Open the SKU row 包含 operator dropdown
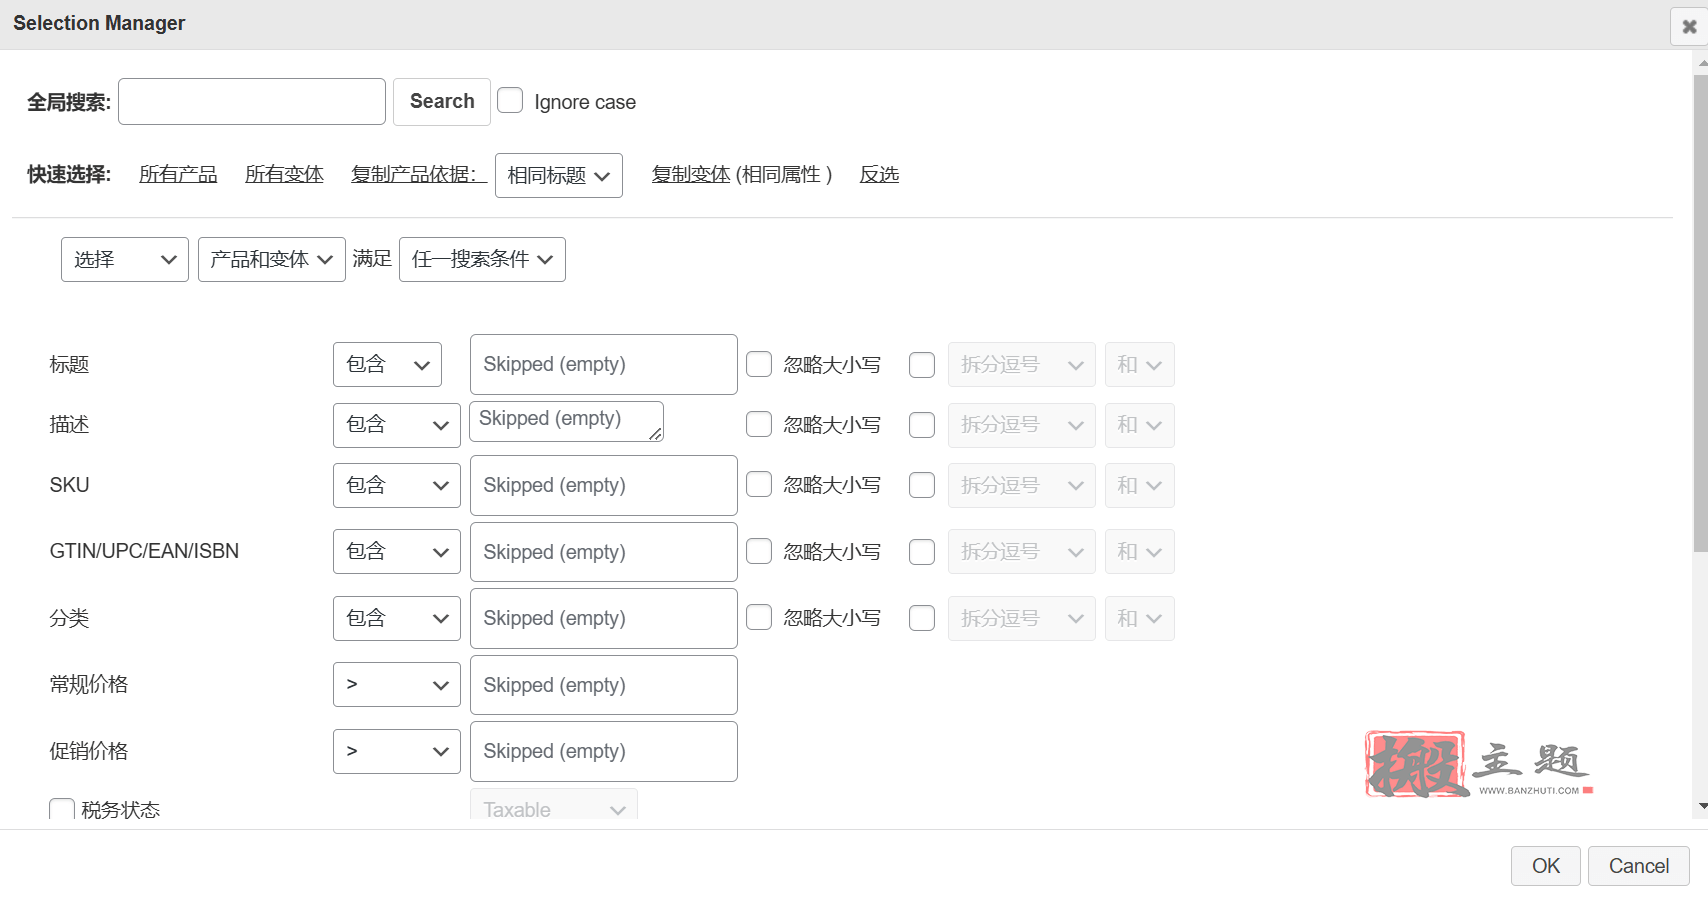Image resolution: width=1708 pixels, height=903 pixels. click(x=397, y=485)
